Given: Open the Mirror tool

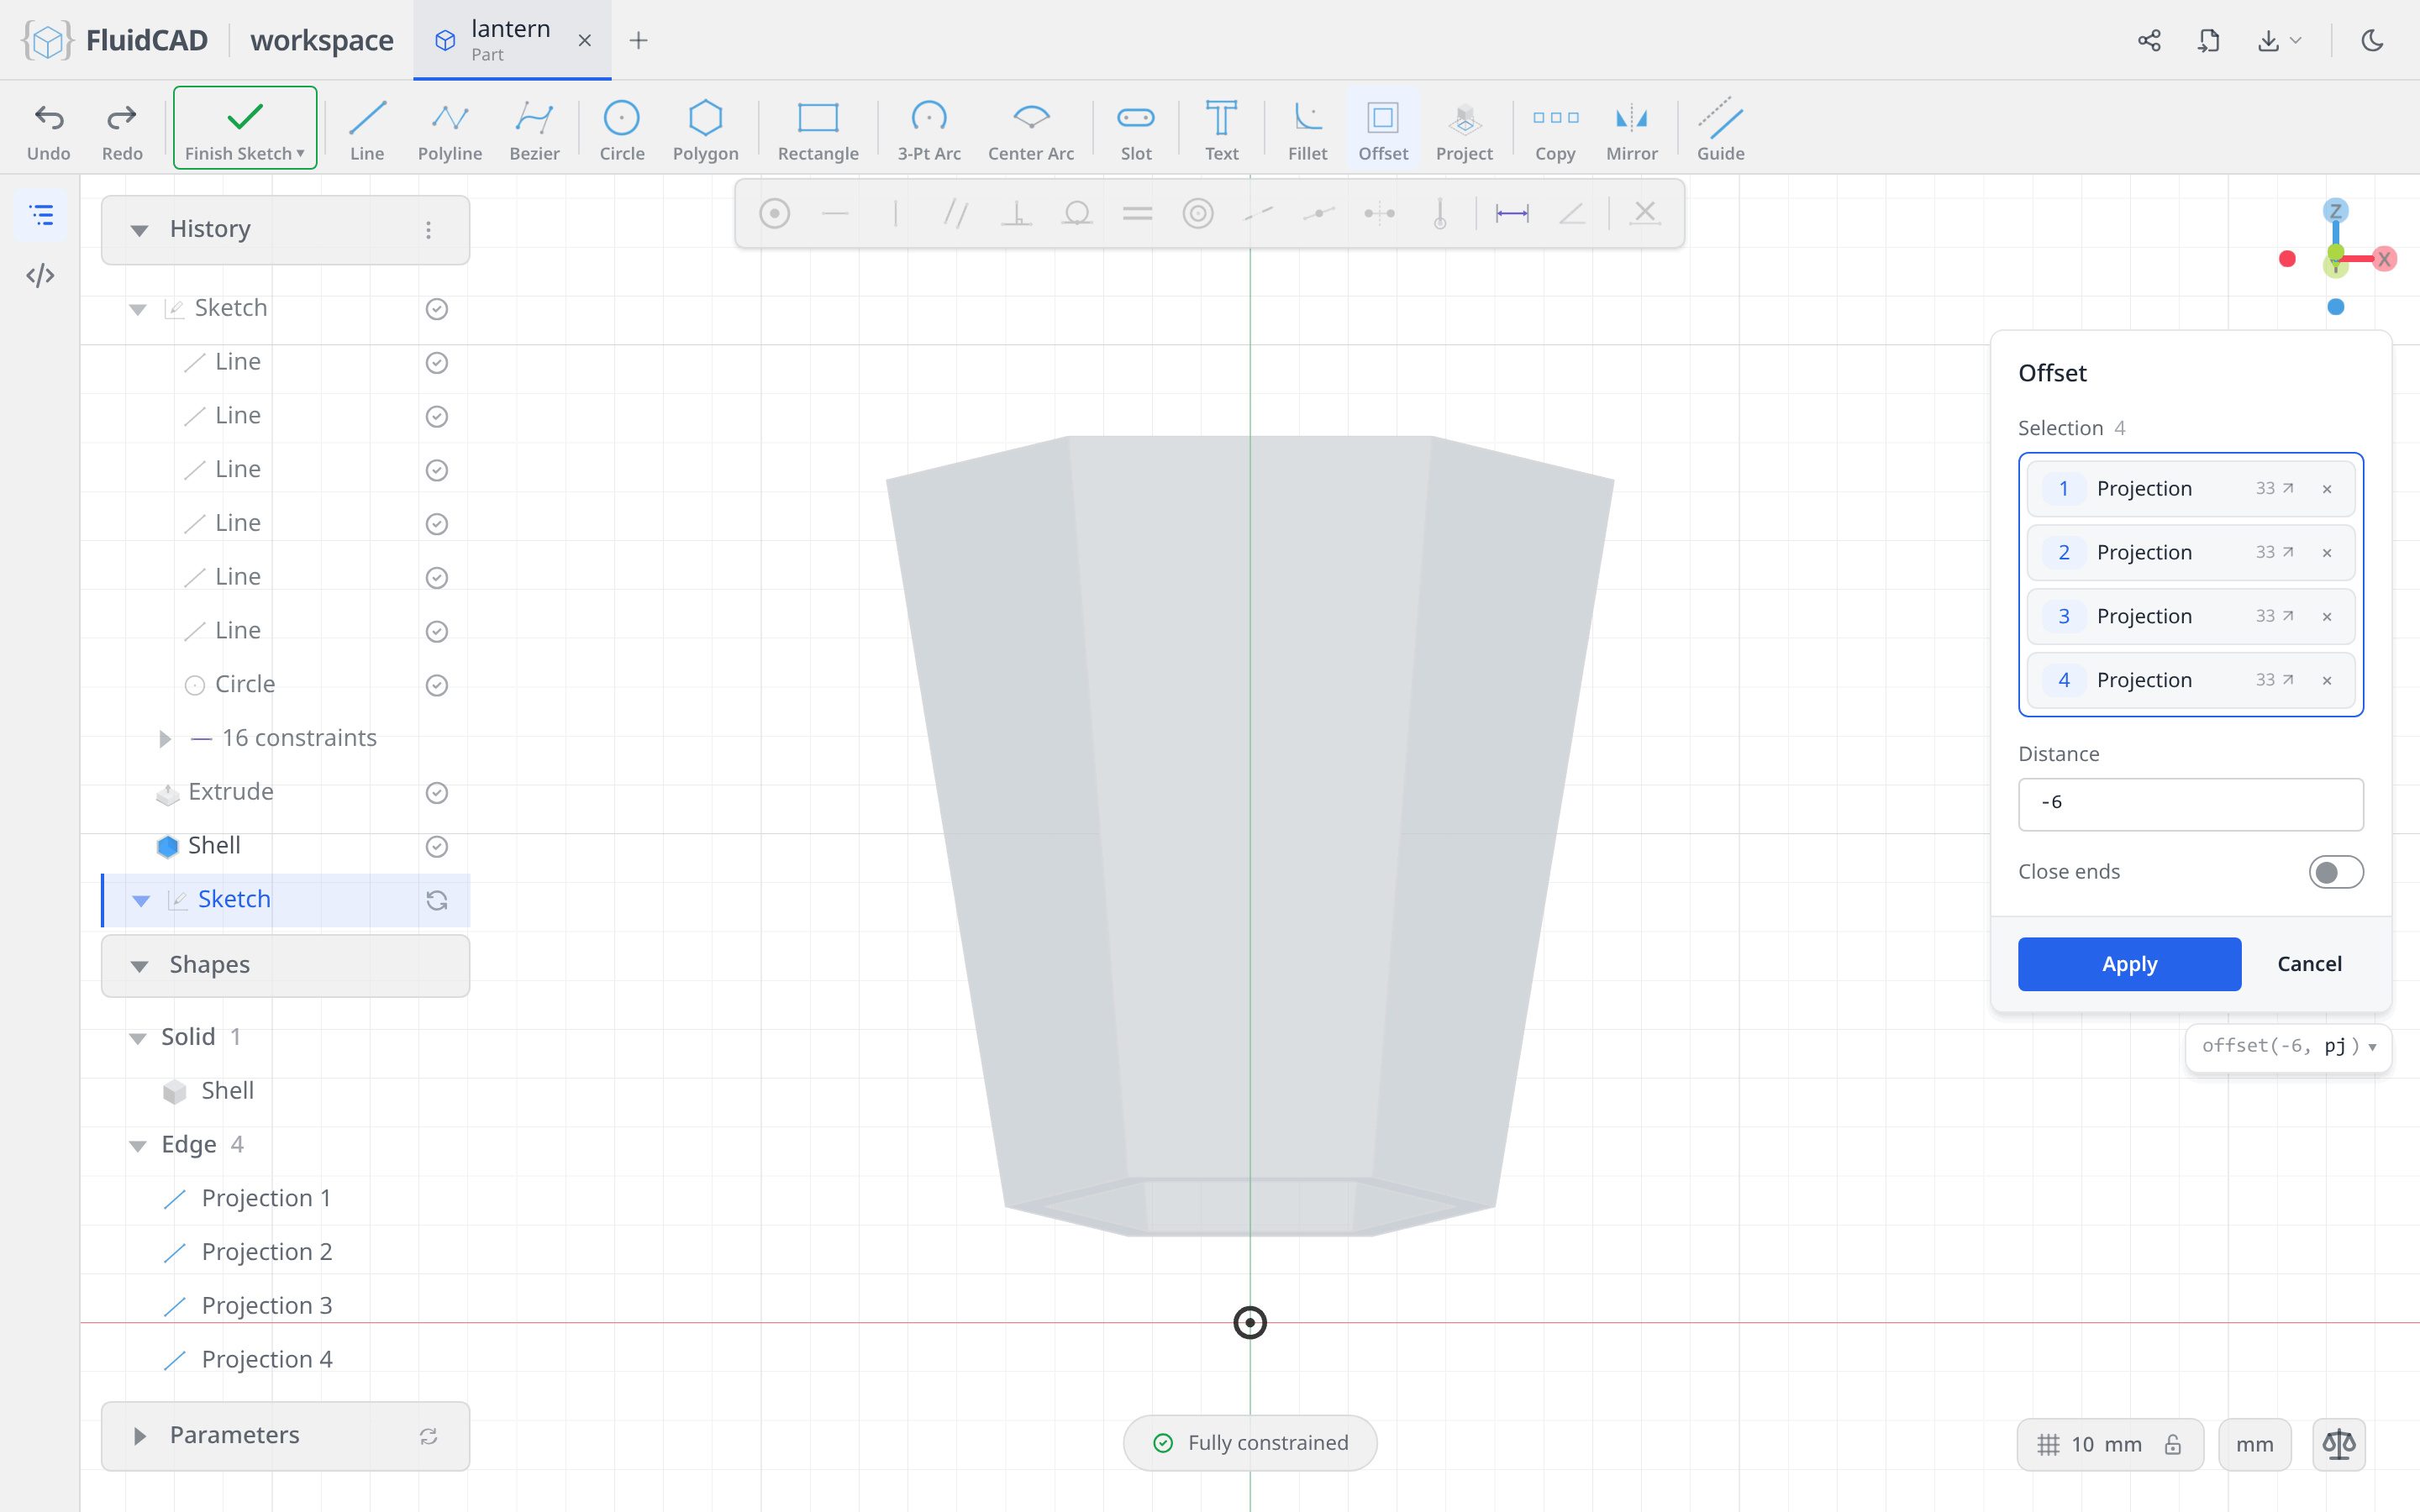Looking at the screenshot, I should pyautogui.click(x=1631, y=129).
